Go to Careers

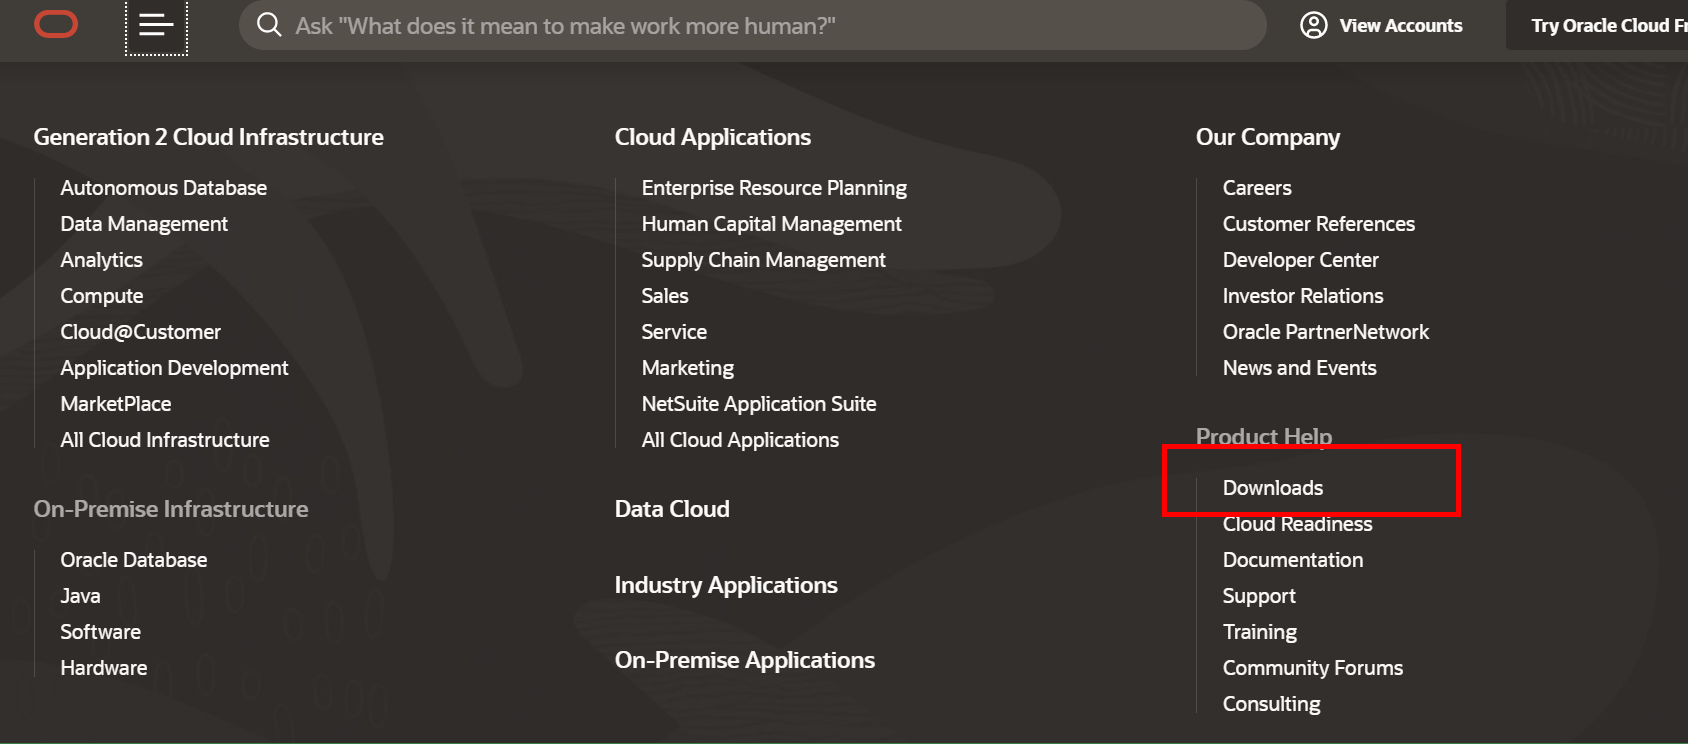click(1257, 188)
